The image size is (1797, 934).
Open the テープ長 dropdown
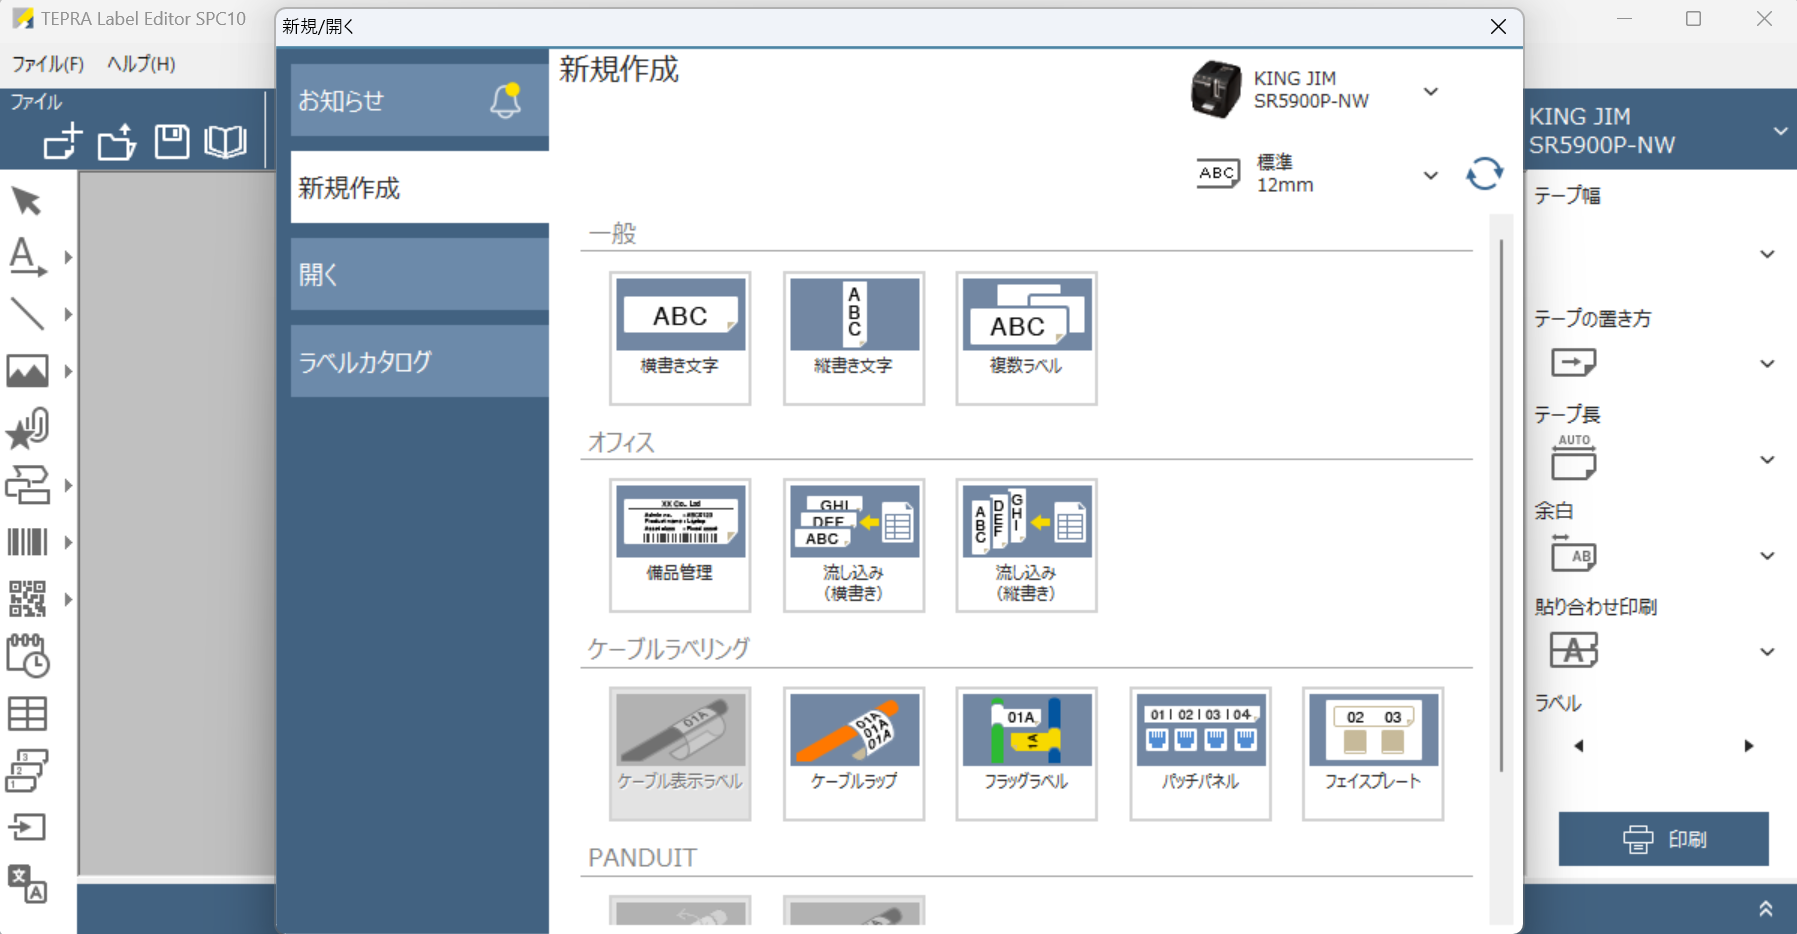pos(1767,460)
